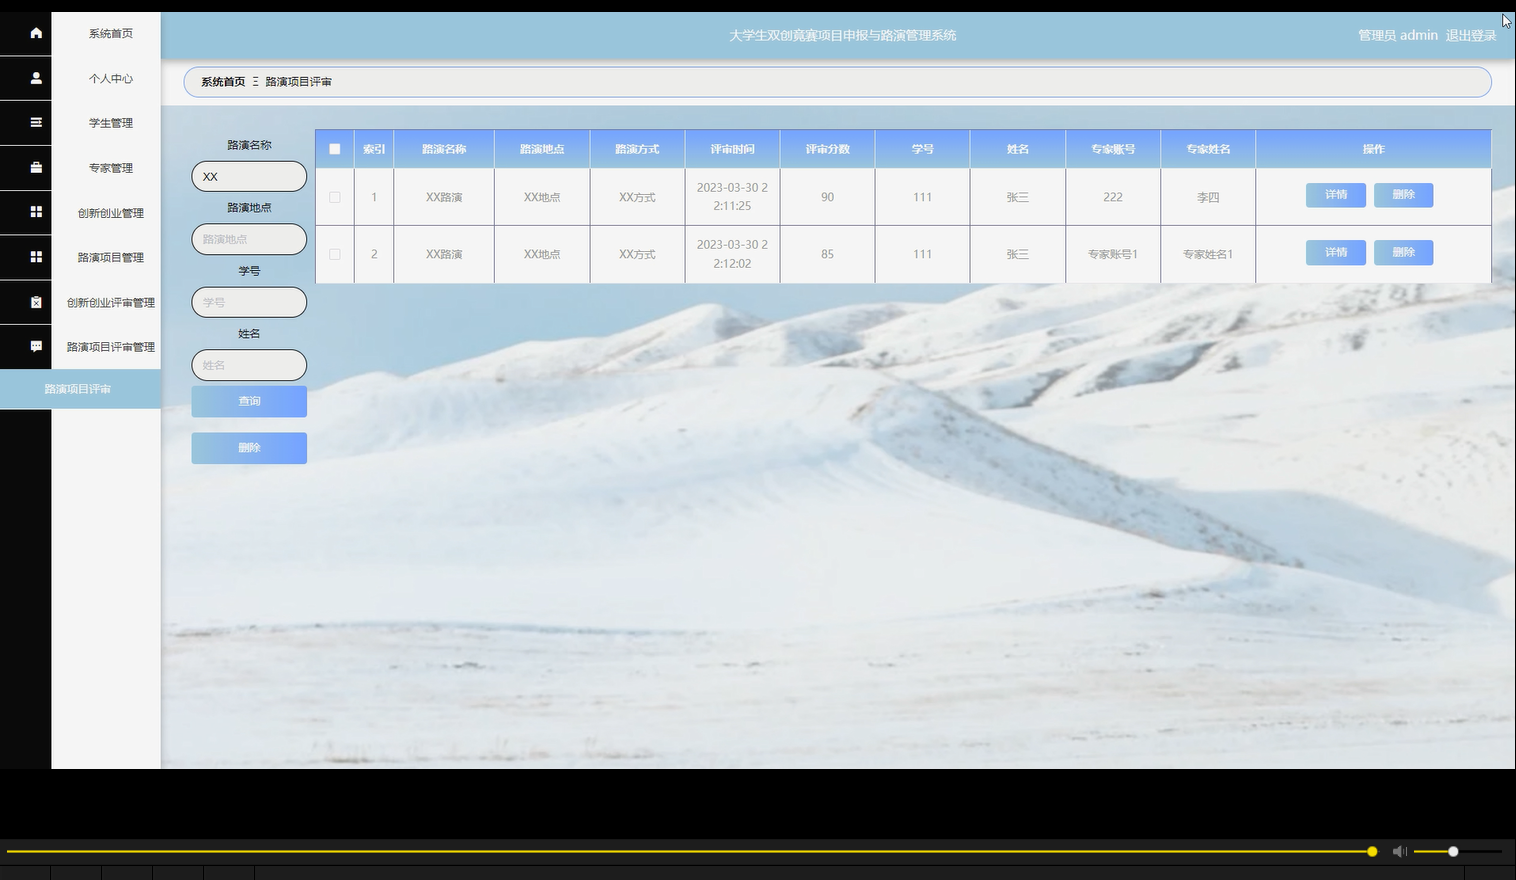Expand 创新创业管理 menu
The width and height of the screenshot is (1516, 880).
pyautogui.click(x=110, y=213)
